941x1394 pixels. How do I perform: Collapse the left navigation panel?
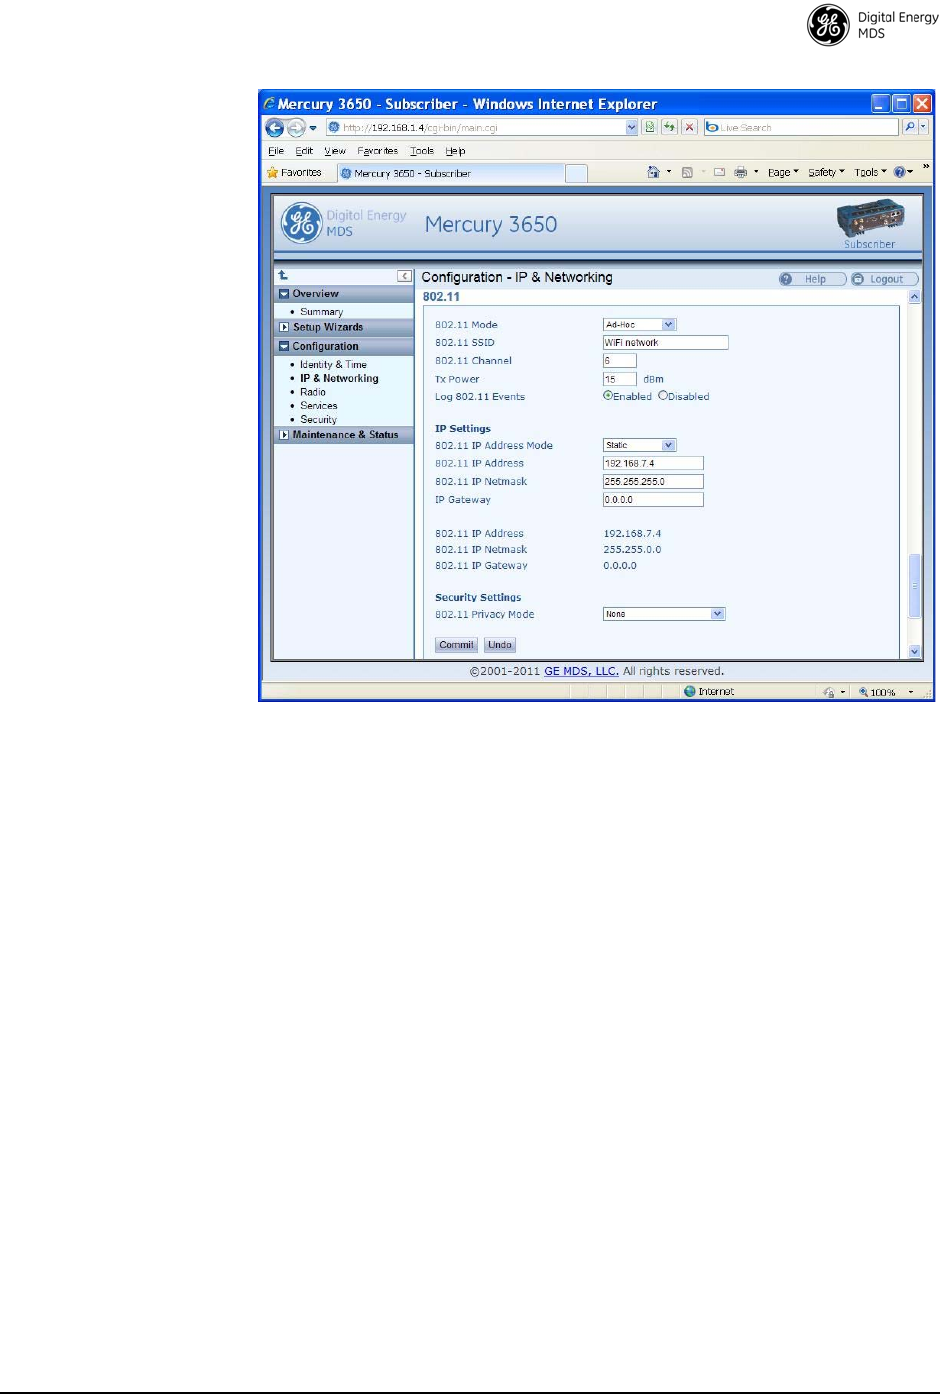[404, 276]
